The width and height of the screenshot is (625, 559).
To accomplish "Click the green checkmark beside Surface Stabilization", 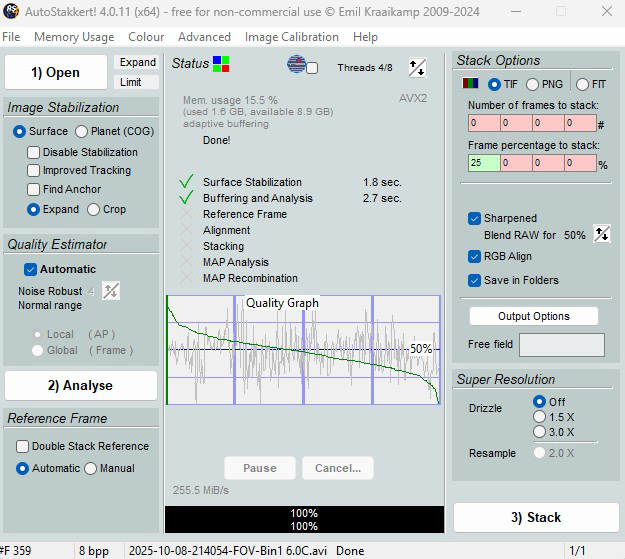I will (185, 182).
